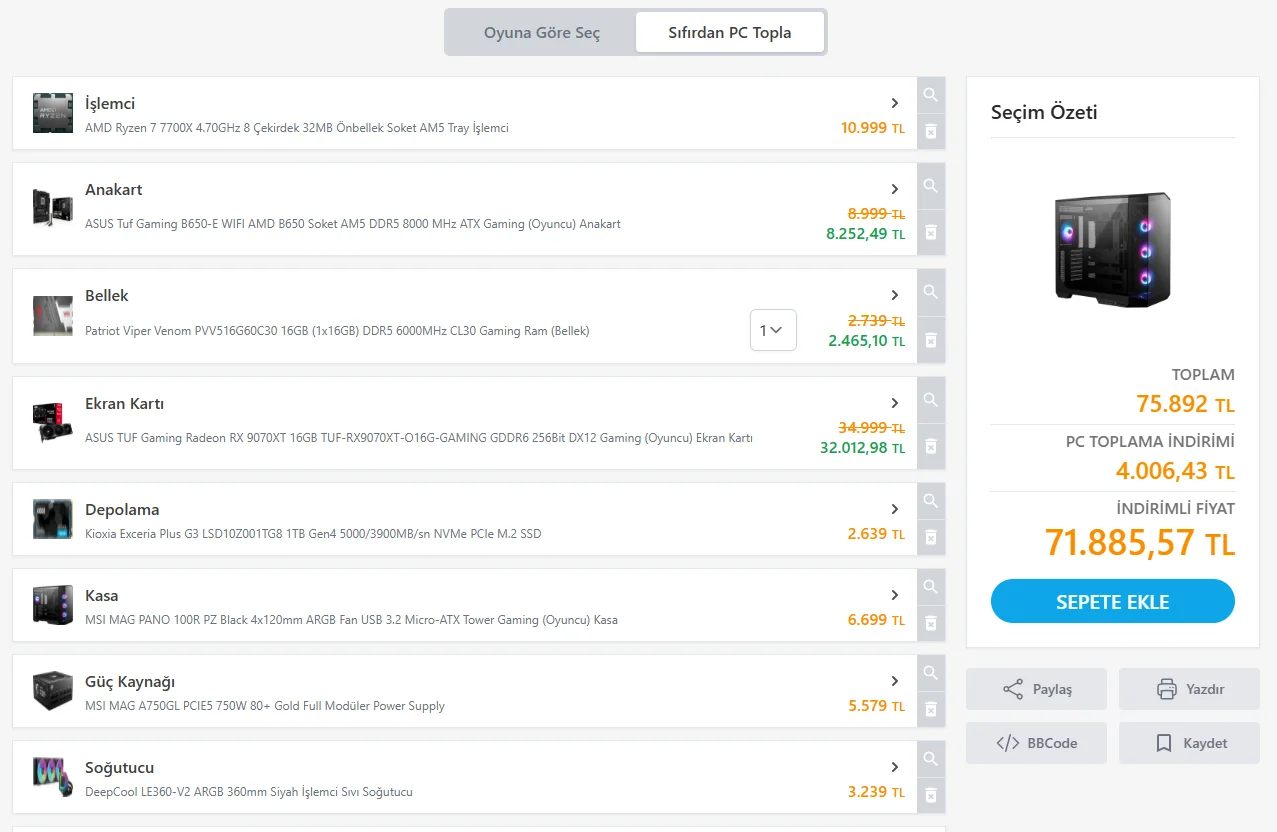Click the 71.885,57 TL discounted total
The width and height of the screenshot is (1277, 832).
tap(1140, 543)
